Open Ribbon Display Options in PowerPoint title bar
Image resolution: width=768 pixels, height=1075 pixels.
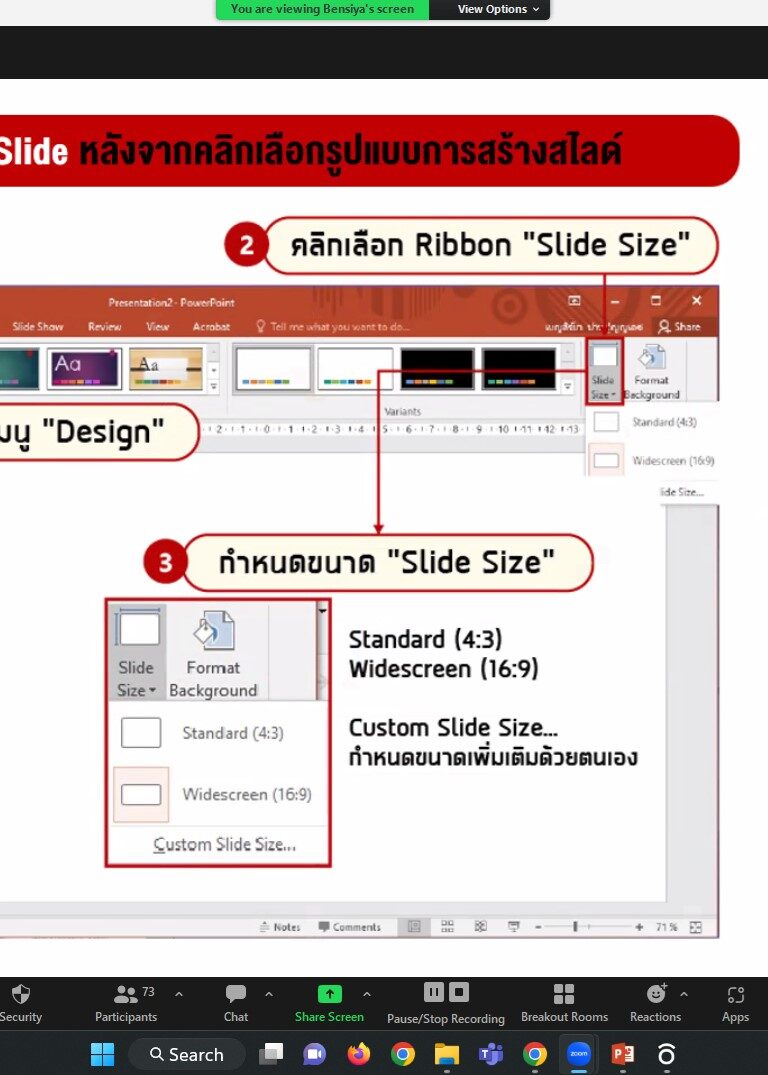click(575, 301)
